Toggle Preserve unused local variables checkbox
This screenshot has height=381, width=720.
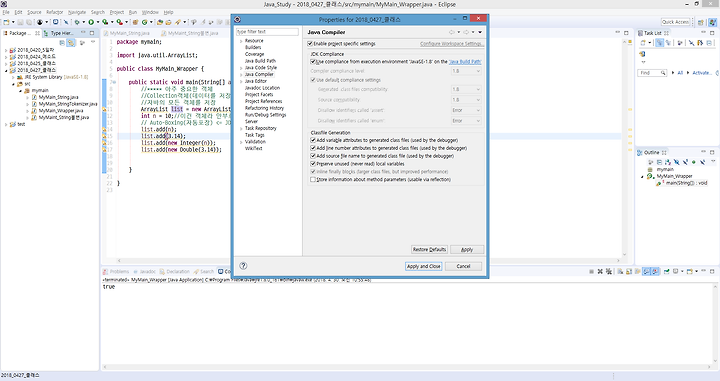pyautogui.click(x=313, y=164)
